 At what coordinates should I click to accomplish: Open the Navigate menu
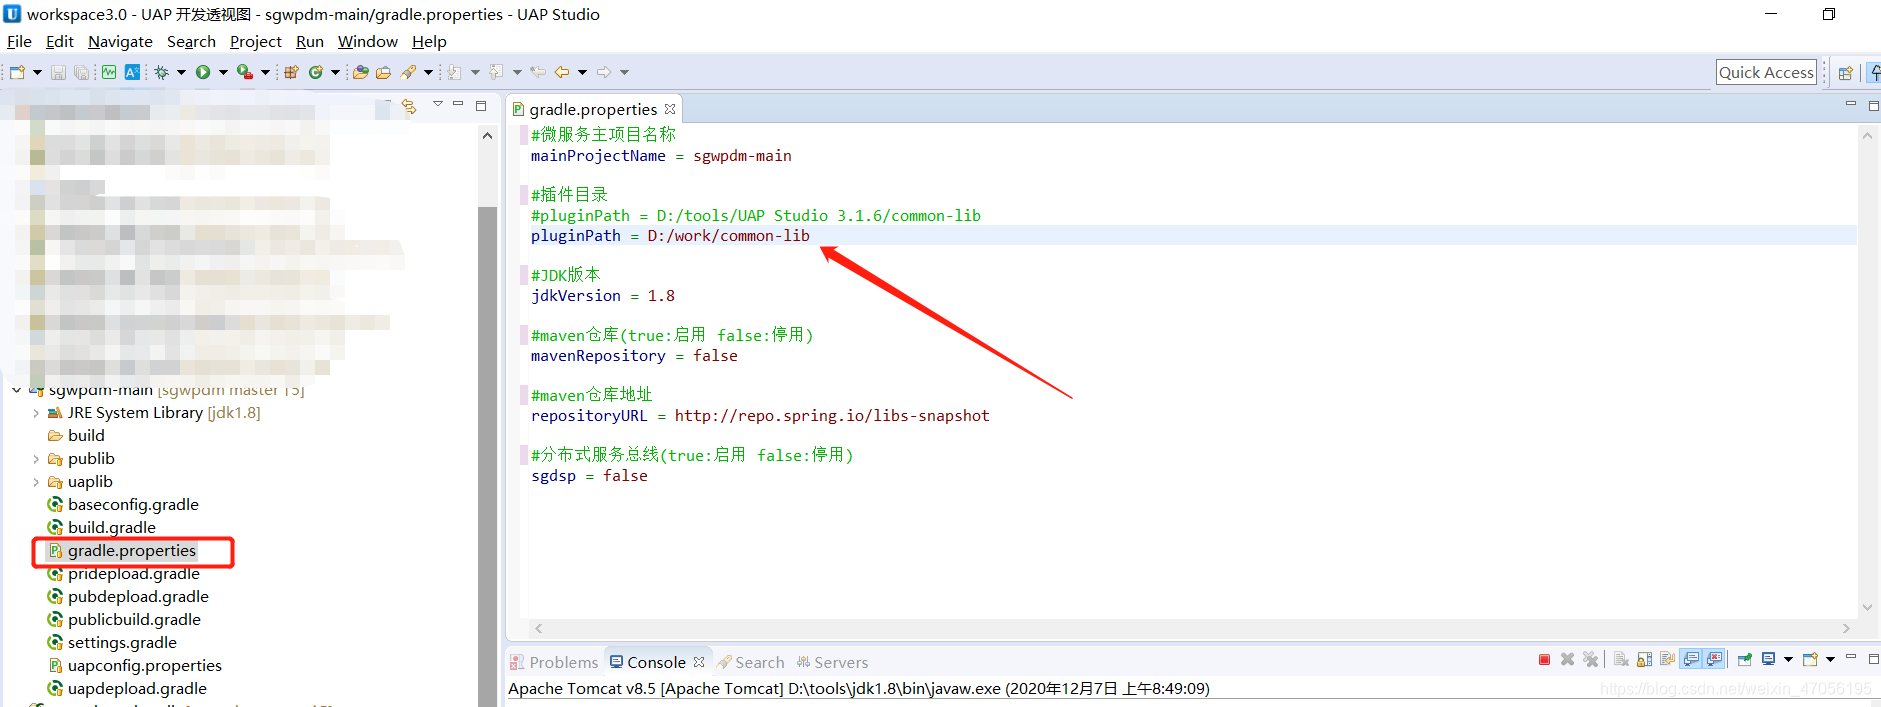pos(120,42)
